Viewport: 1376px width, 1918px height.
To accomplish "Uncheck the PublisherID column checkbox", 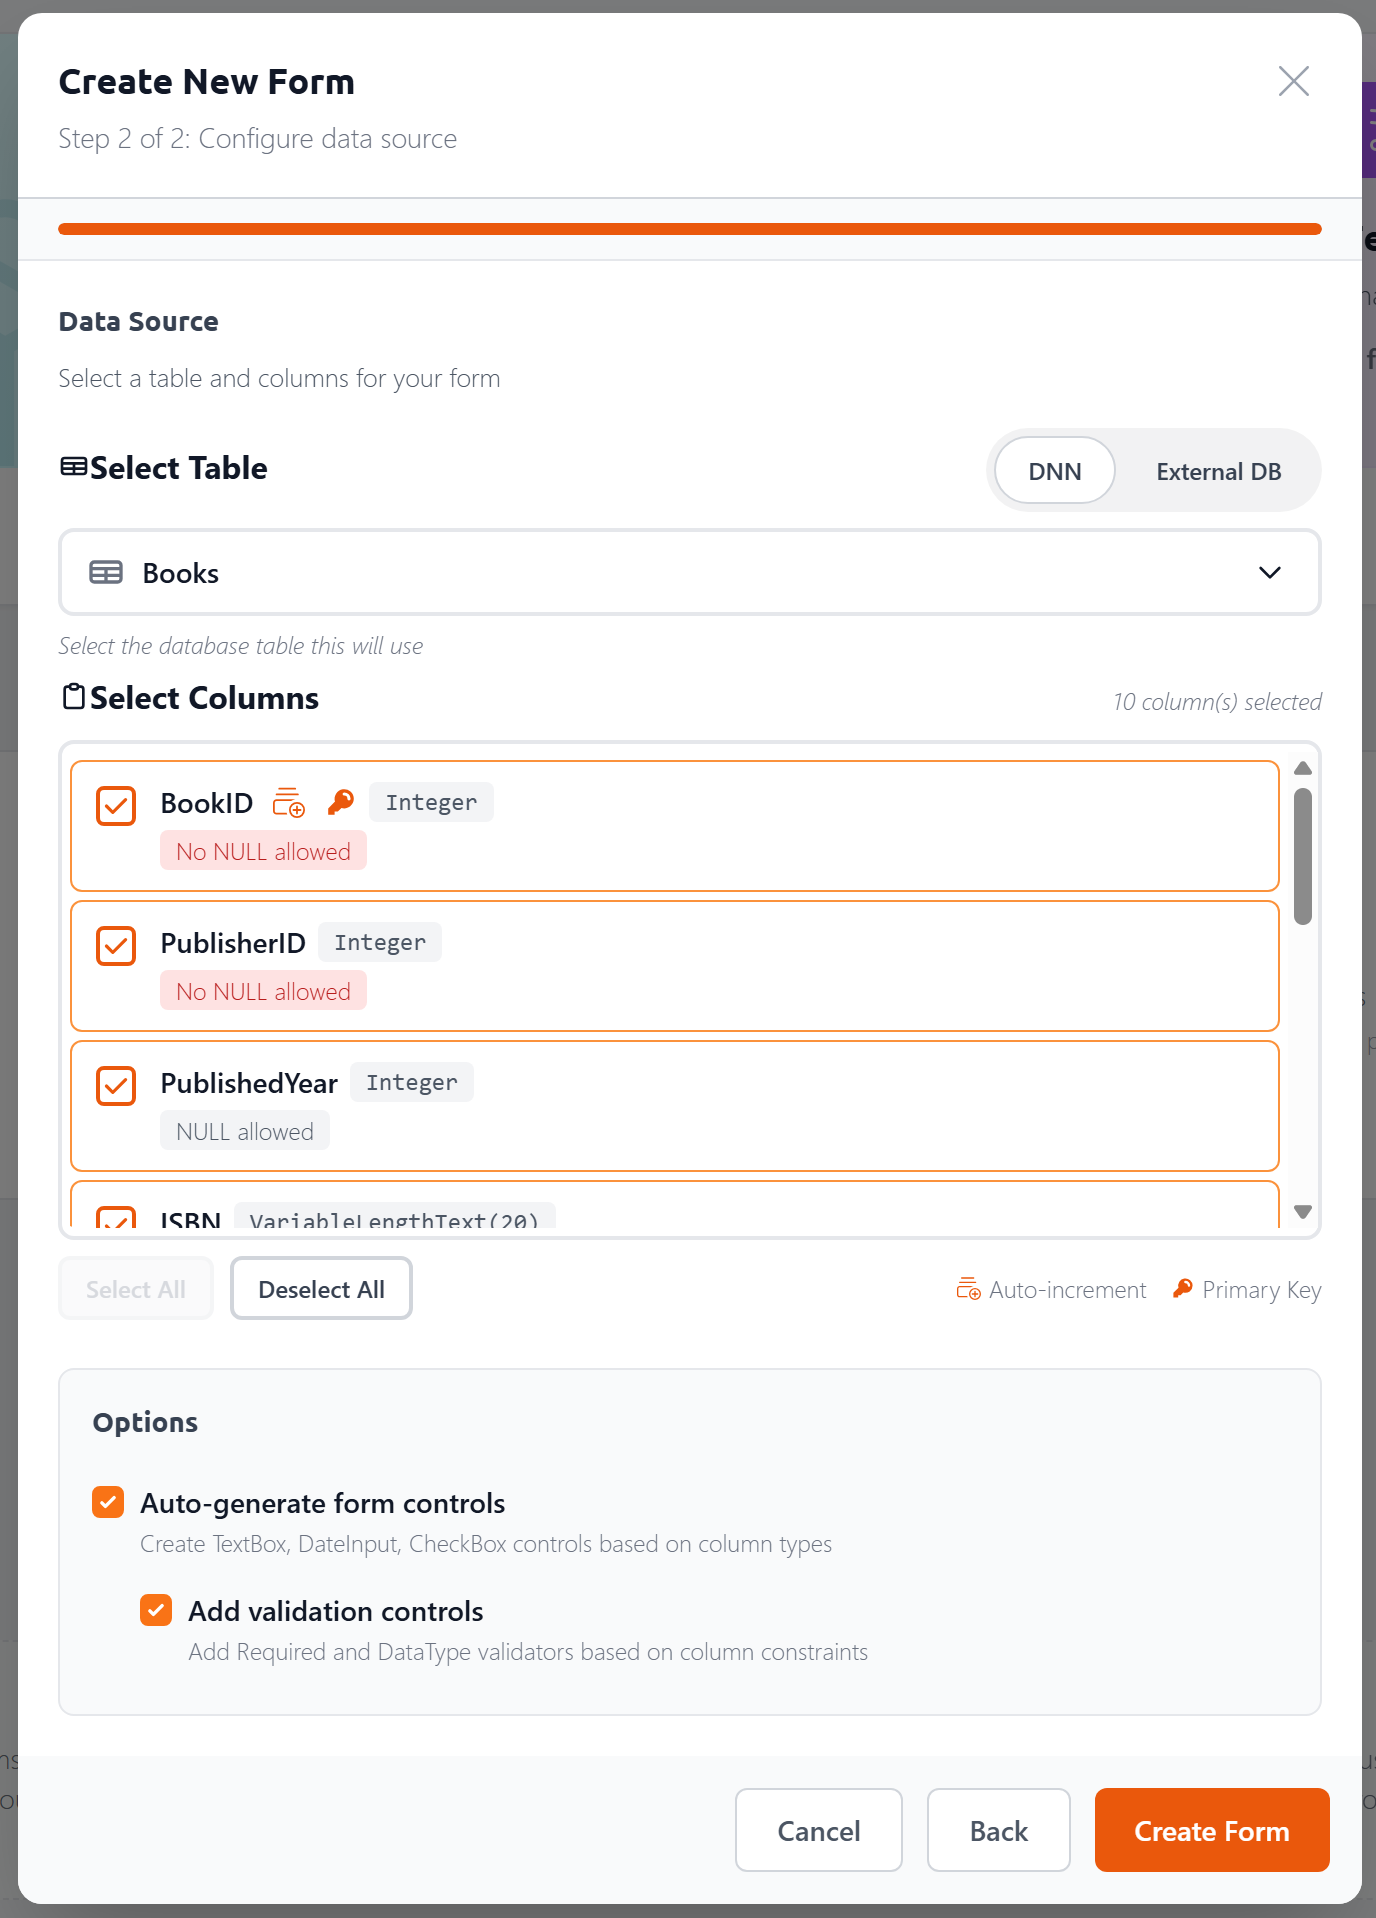I will tap(116, 945).
